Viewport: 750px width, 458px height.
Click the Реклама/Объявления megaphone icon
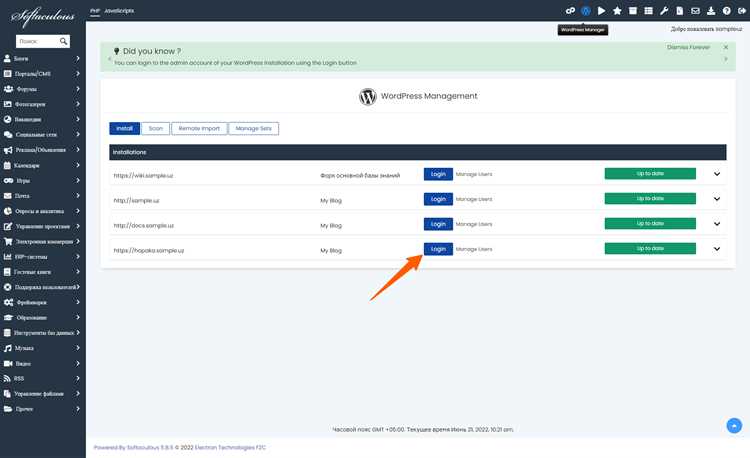click(x=8, y=150)
